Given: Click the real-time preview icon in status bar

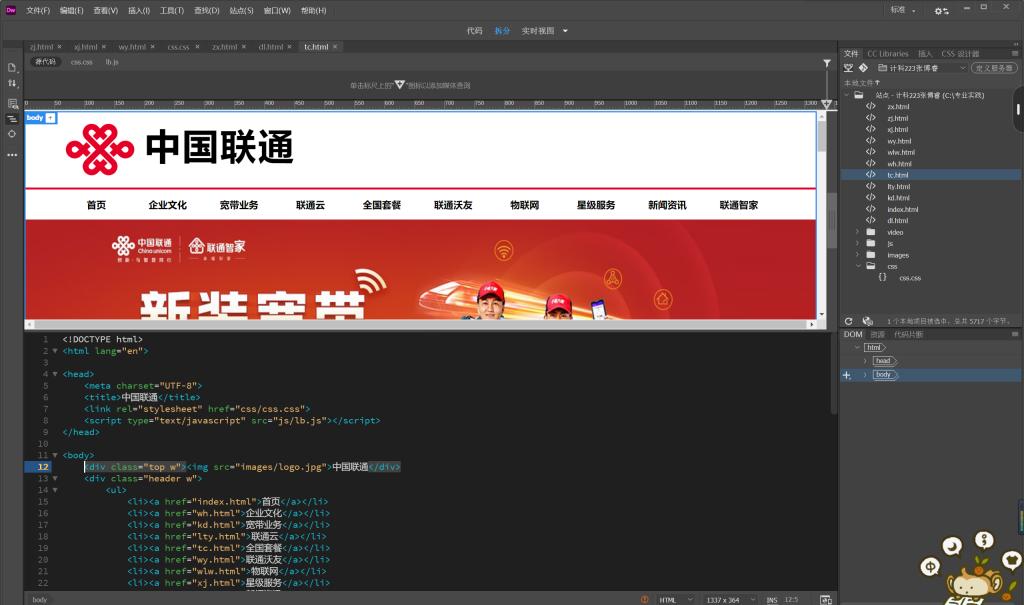Looking at the screenshot, I should [x=825, y=600].
